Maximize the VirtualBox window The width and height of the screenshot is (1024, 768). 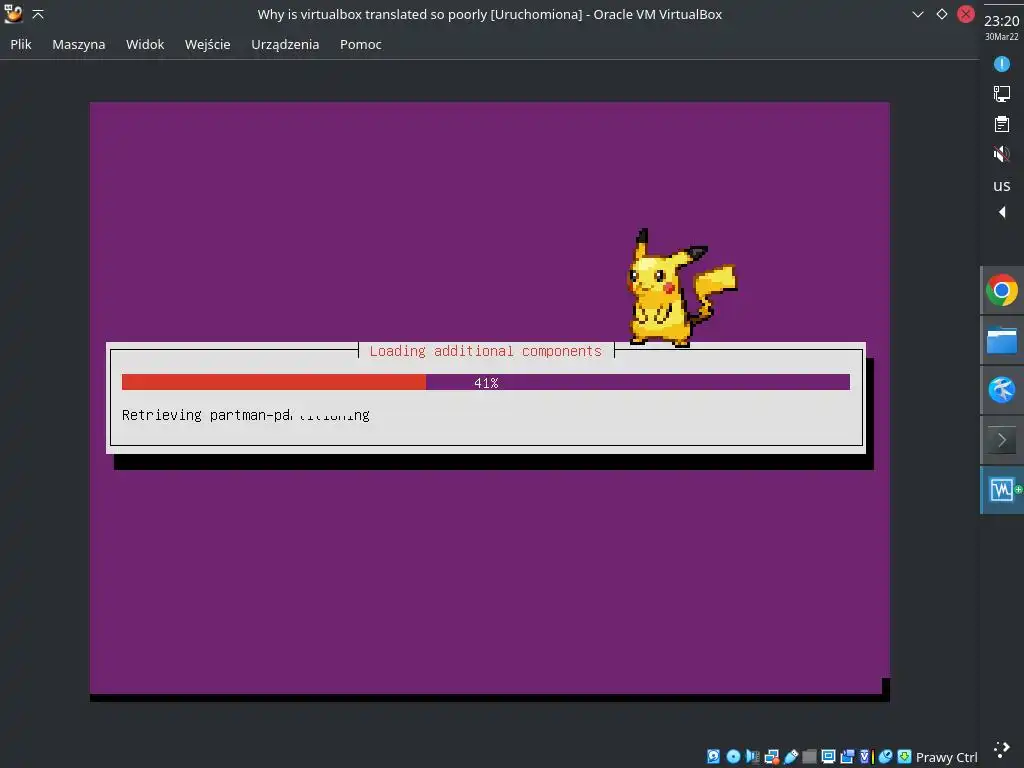click(942, 14)
